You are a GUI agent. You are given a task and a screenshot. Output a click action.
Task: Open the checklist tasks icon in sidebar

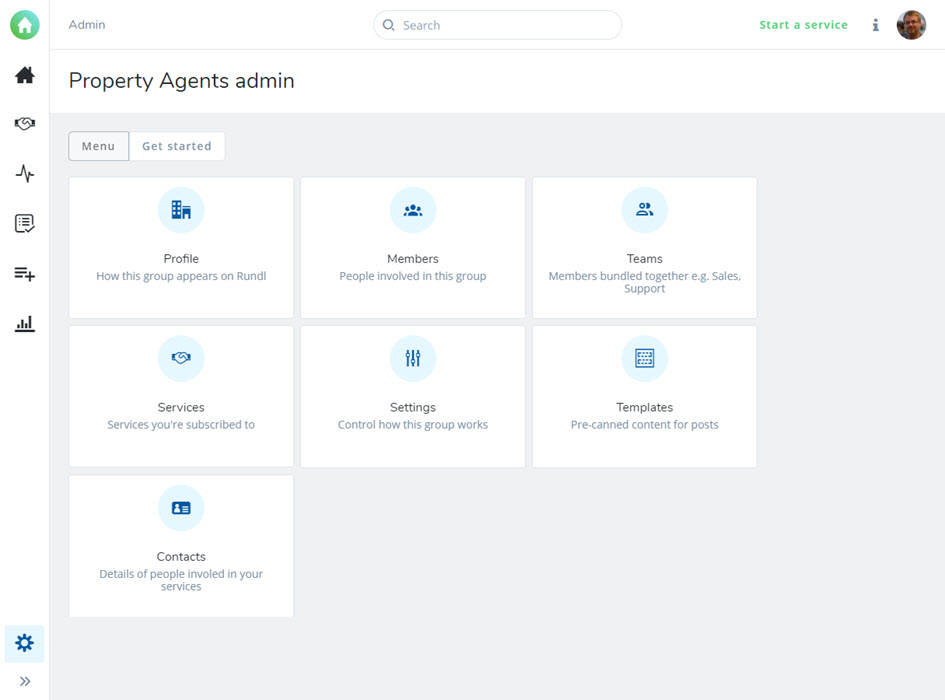click(25, 224)
